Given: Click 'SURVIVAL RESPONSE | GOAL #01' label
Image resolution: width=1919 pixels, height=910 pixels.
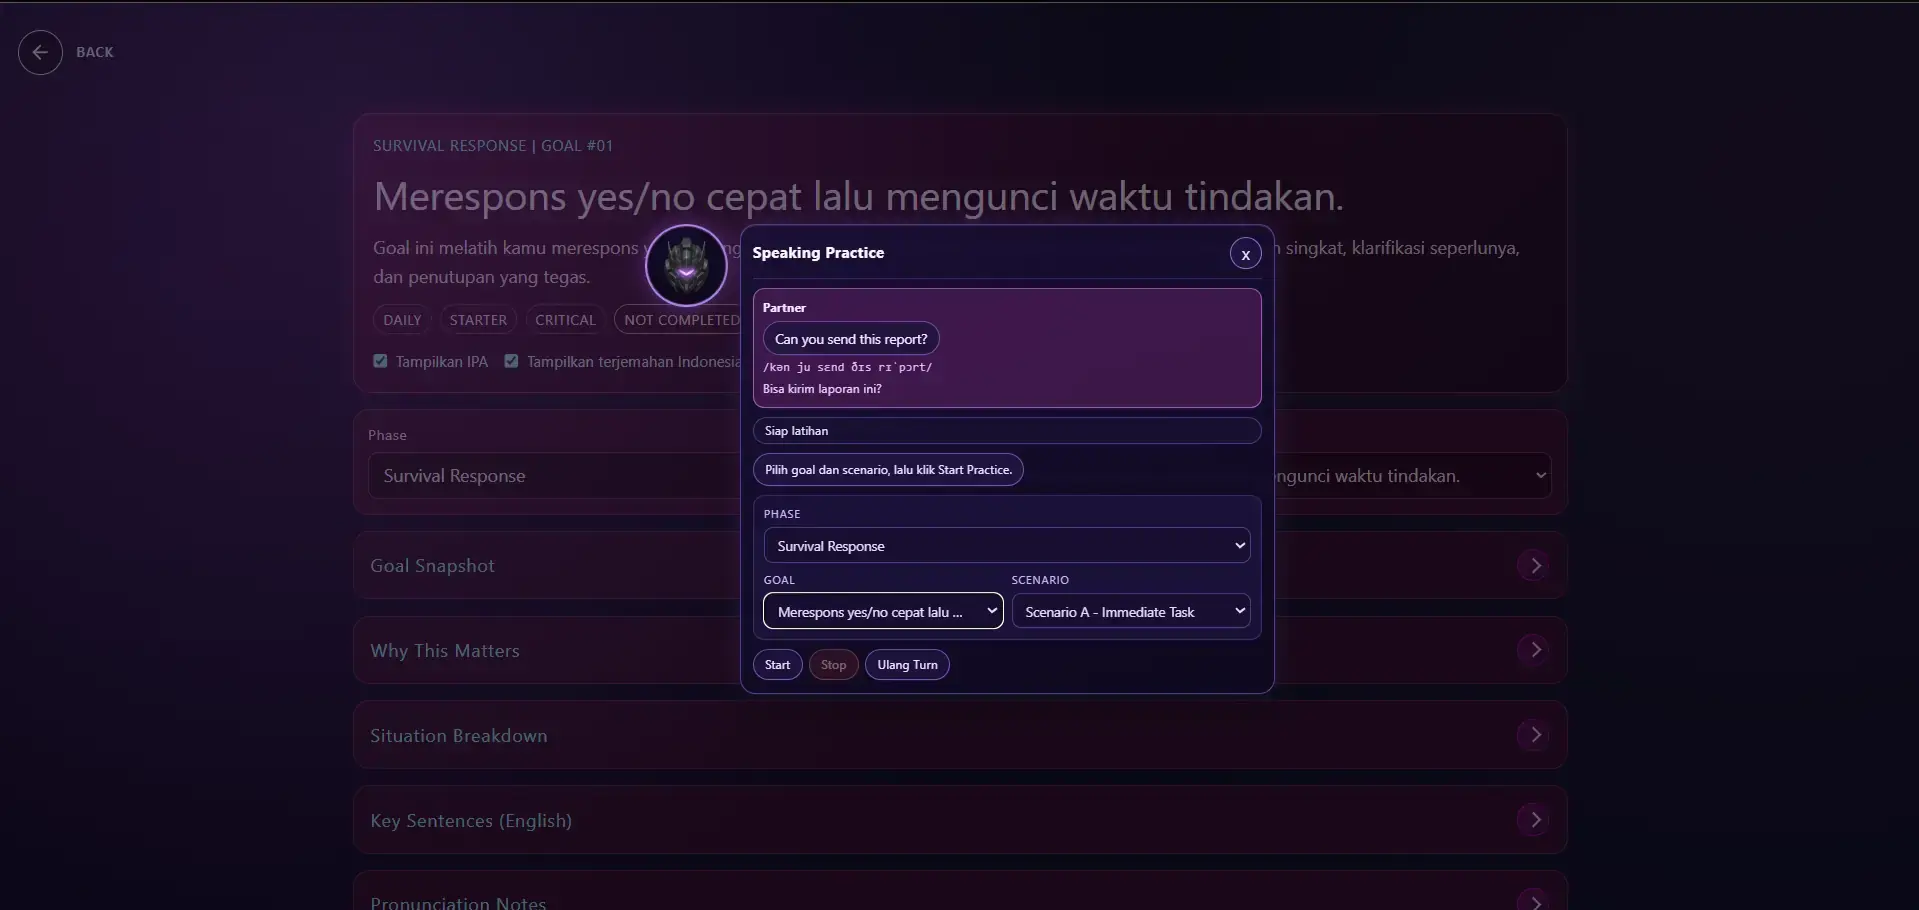Looking at the screenshot, I should pyautogui.click(x=493, y=146).
